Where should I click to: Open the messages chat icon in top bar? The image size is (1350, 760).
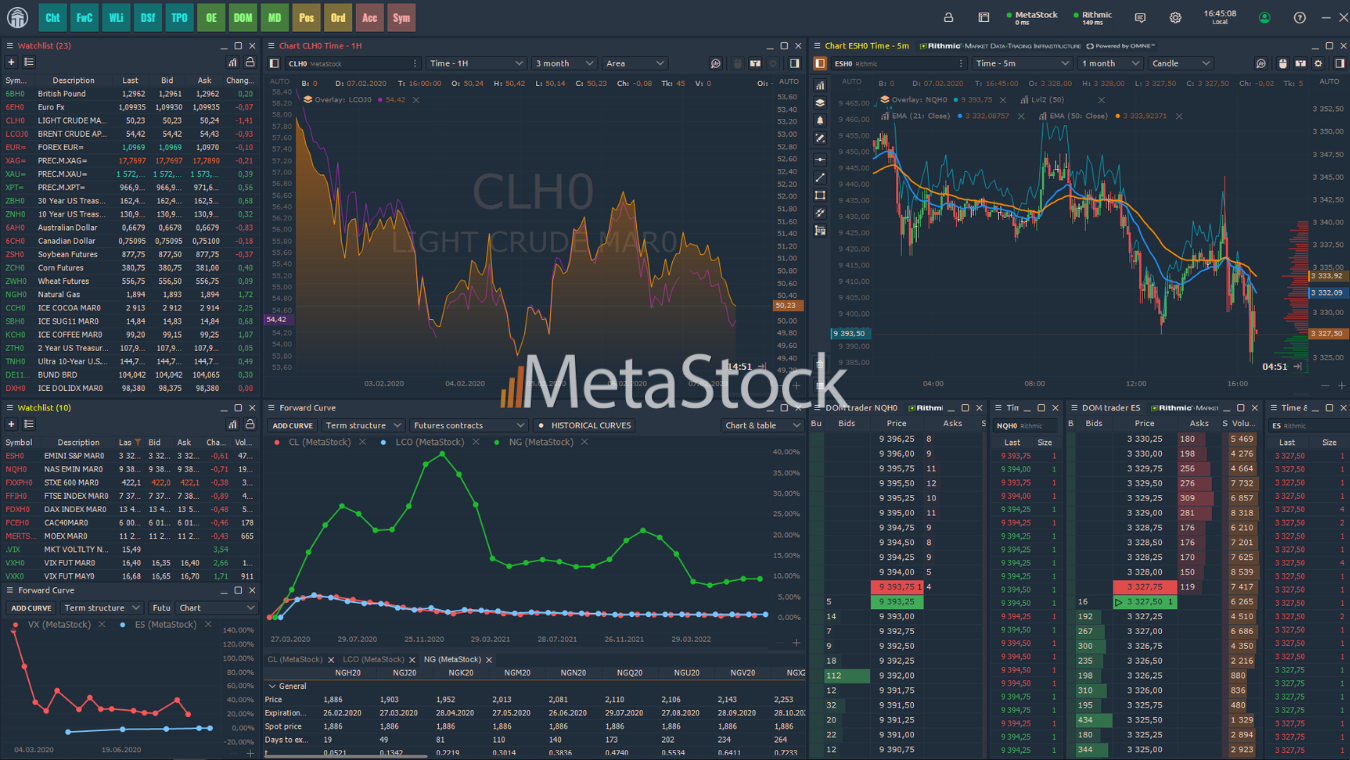(x=1140, y=17)
